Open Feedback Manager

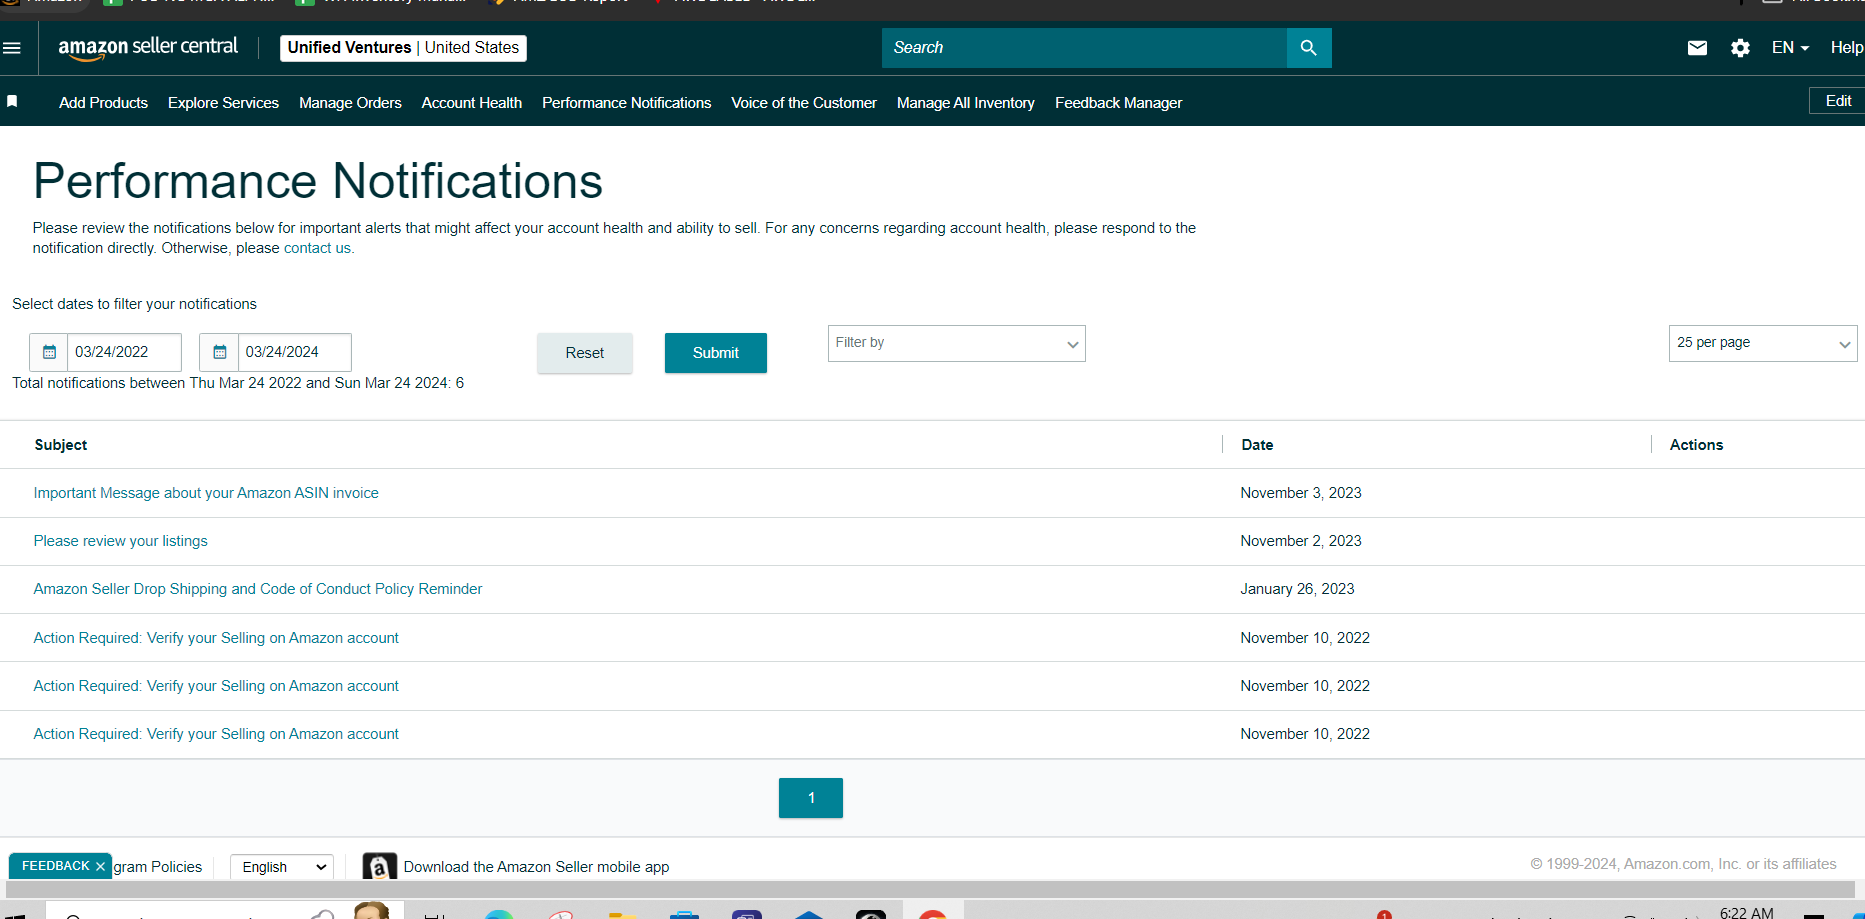click(x=1118, y=103)
